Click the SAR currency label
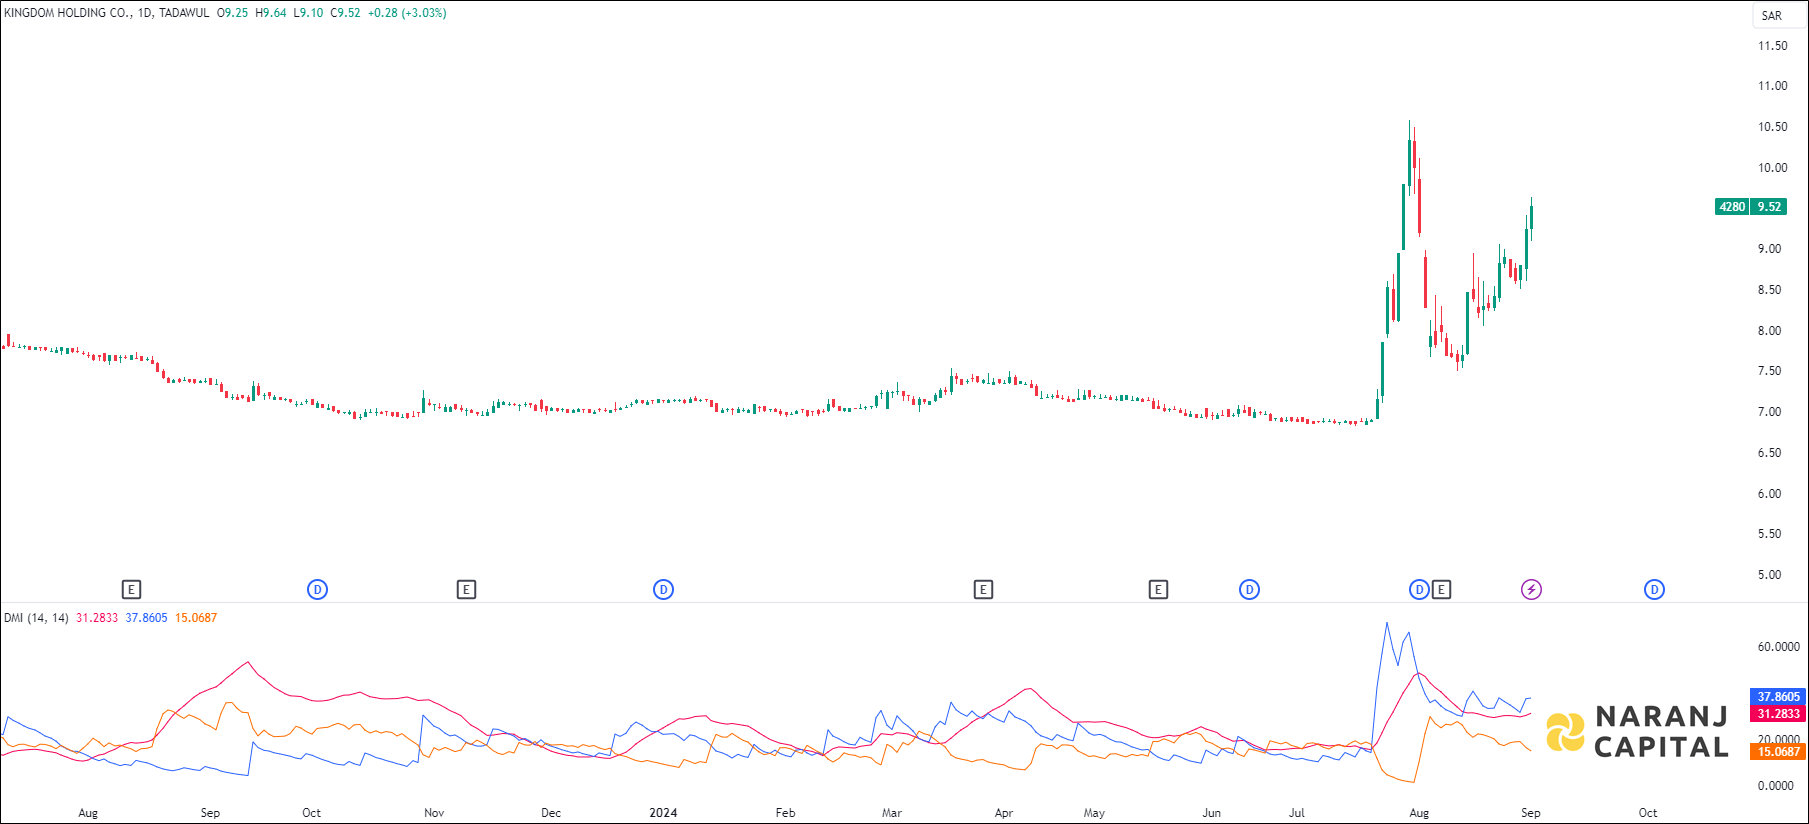1809x824 pixels. point(1772,16)
